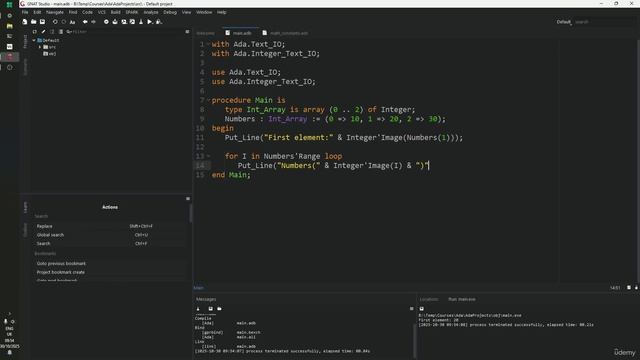Click the Aa icon in the toolbar
This screenshot has width=640, height=360.
coord(72,22)
